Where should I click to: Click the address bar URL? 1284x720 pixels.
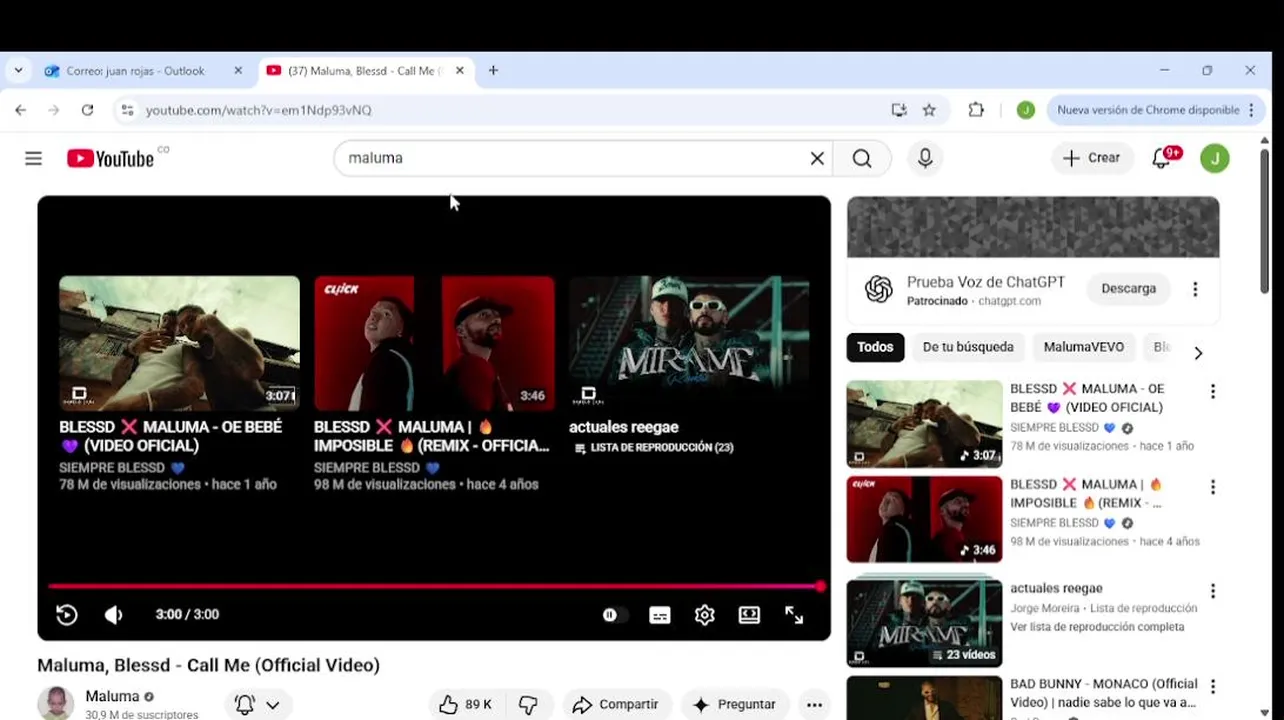259,110
